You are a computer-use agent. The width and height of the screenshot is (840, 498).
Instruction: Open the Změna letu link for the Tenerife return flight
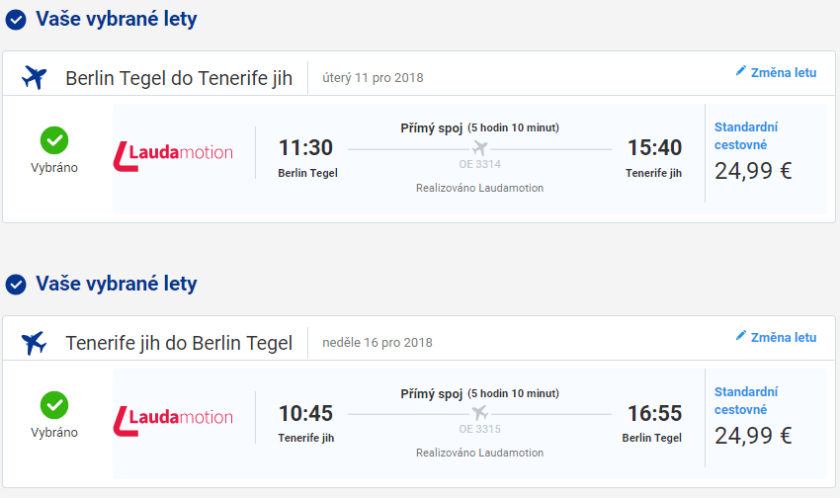[783, 337]
